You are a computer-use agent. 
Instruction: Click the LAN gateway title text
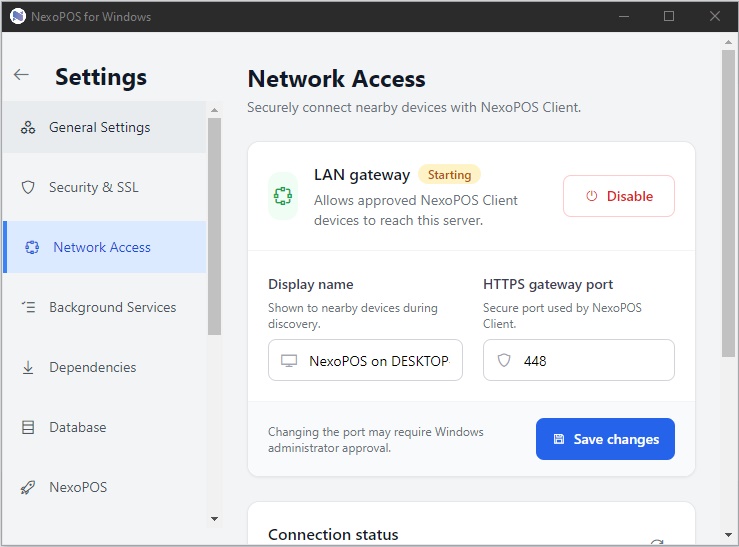pyautogui.click(x=362, y=175)
